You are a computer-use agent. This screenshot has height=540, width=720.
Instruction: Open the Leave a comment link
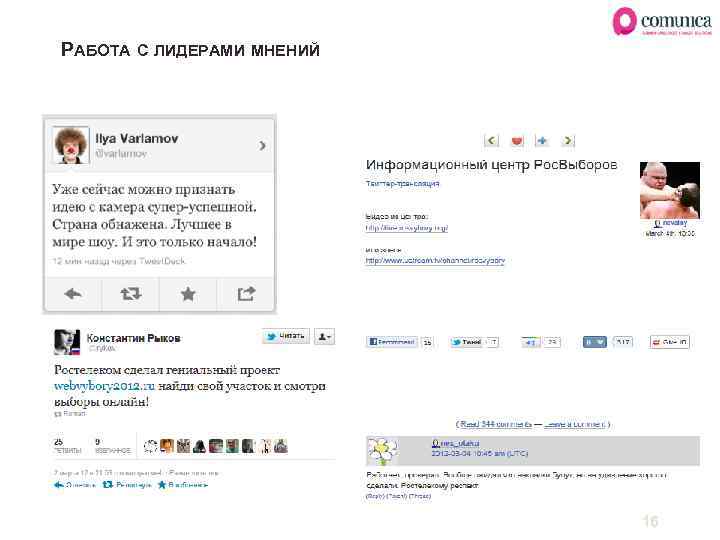click(575, 424)
